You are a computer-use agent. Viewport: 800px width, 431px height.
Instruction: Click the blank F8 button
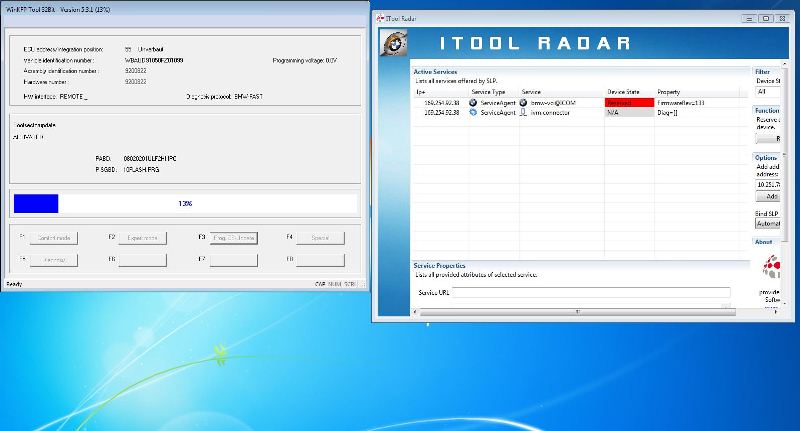click(x=320, y=260)
